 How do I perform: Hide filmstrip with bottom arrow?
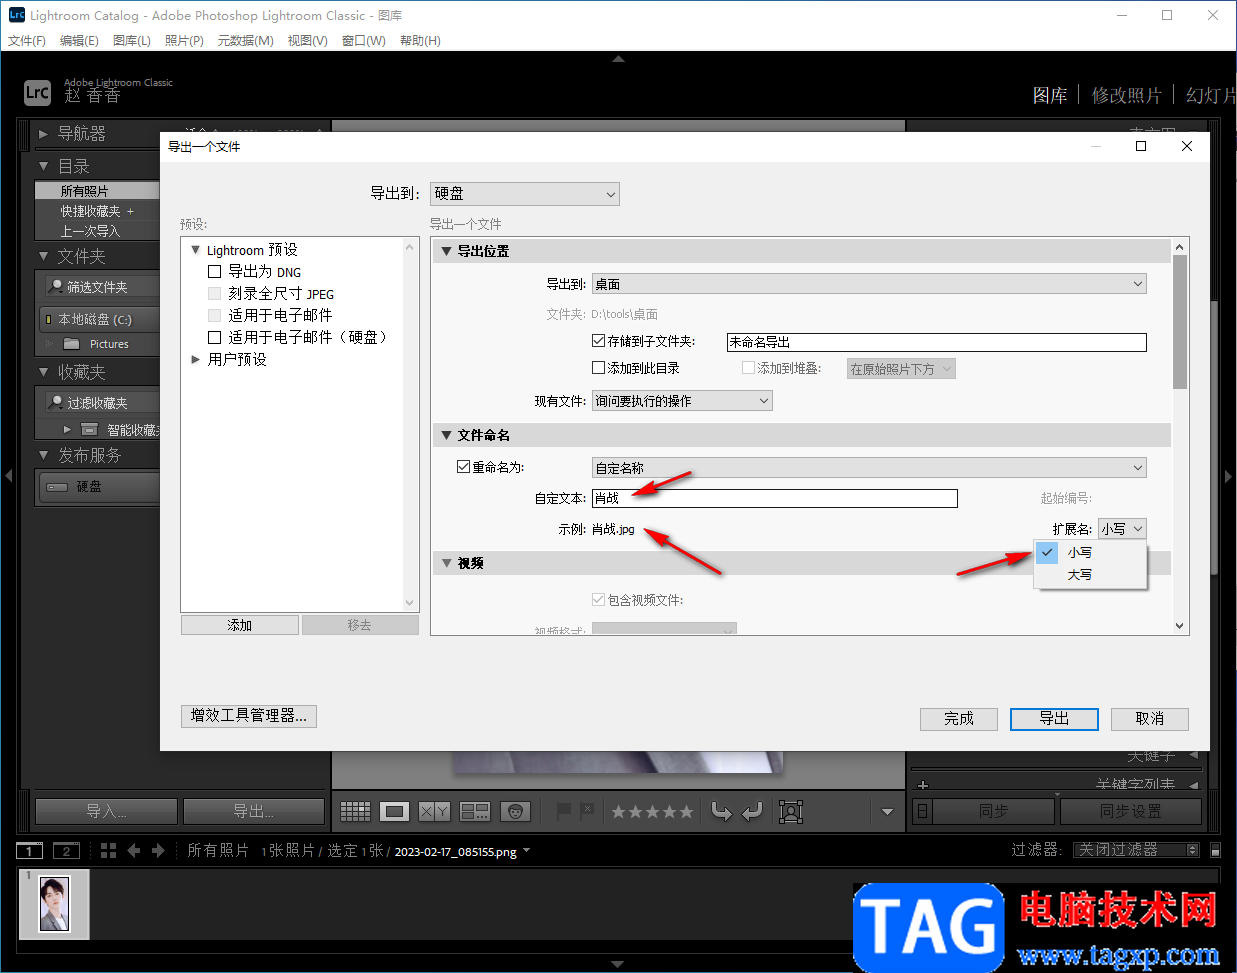pos(618,965)
